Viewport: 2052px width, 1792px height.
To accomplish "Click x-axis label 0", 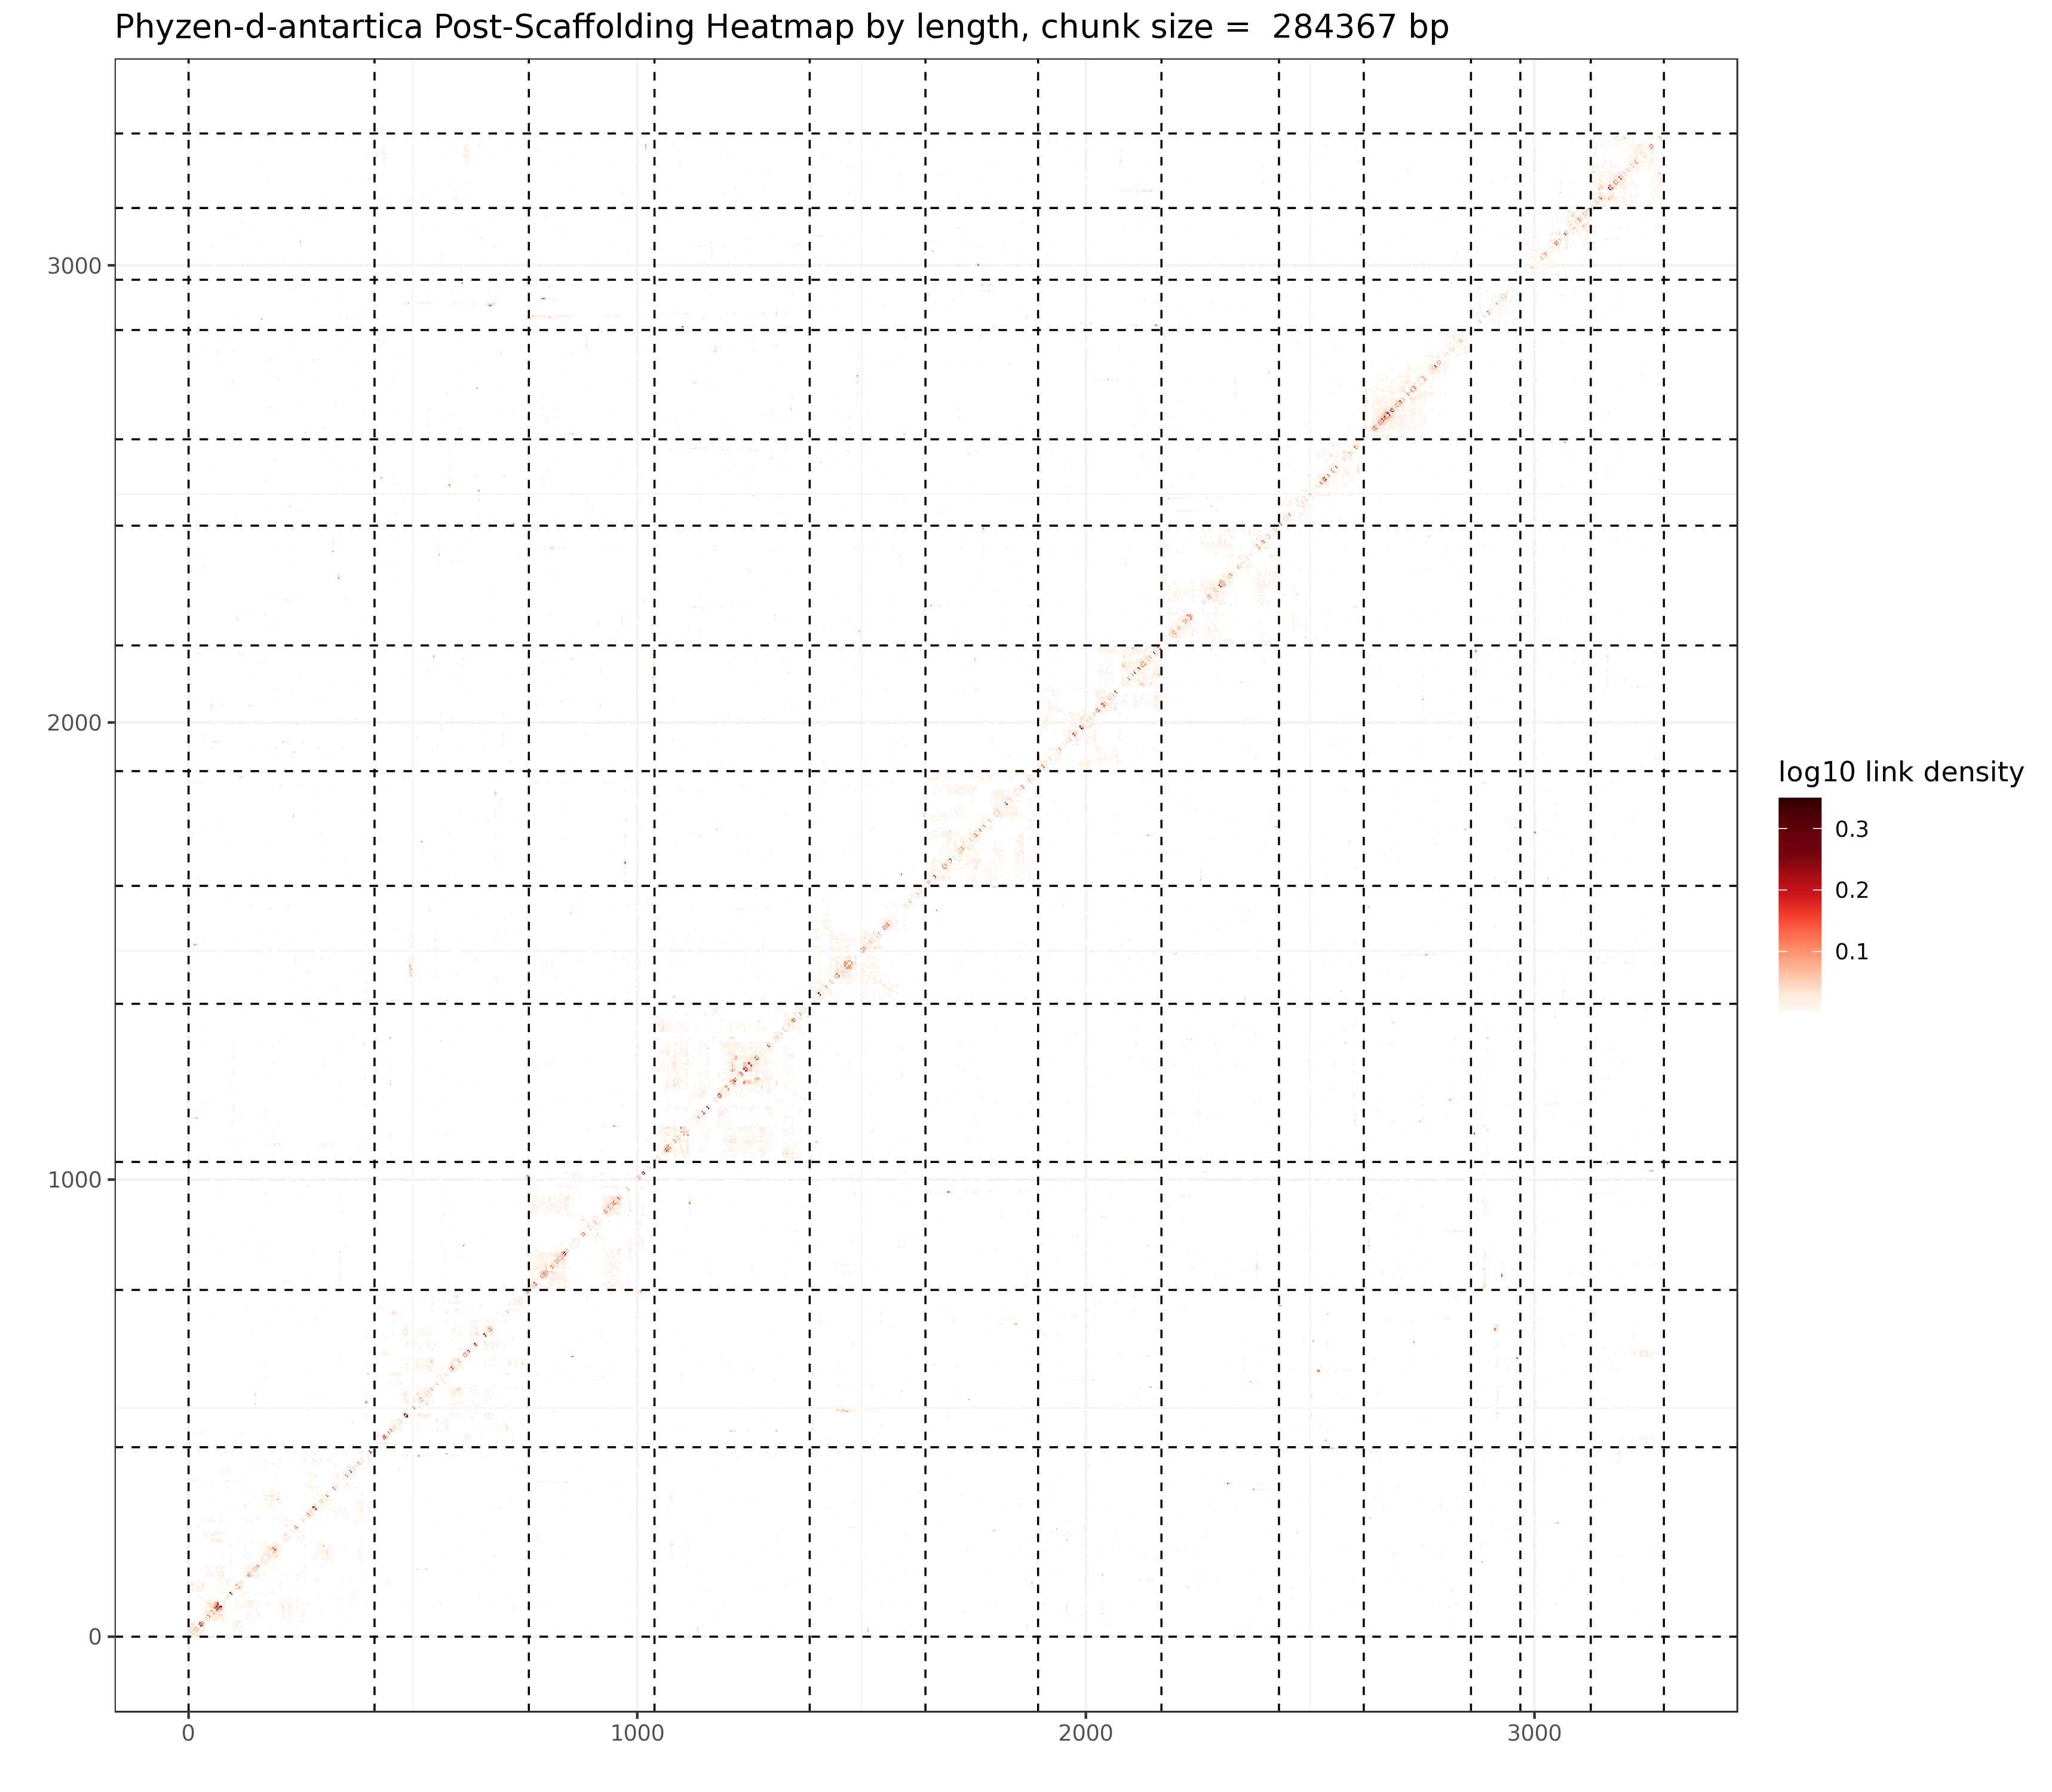I will (x=188, y=1735).
